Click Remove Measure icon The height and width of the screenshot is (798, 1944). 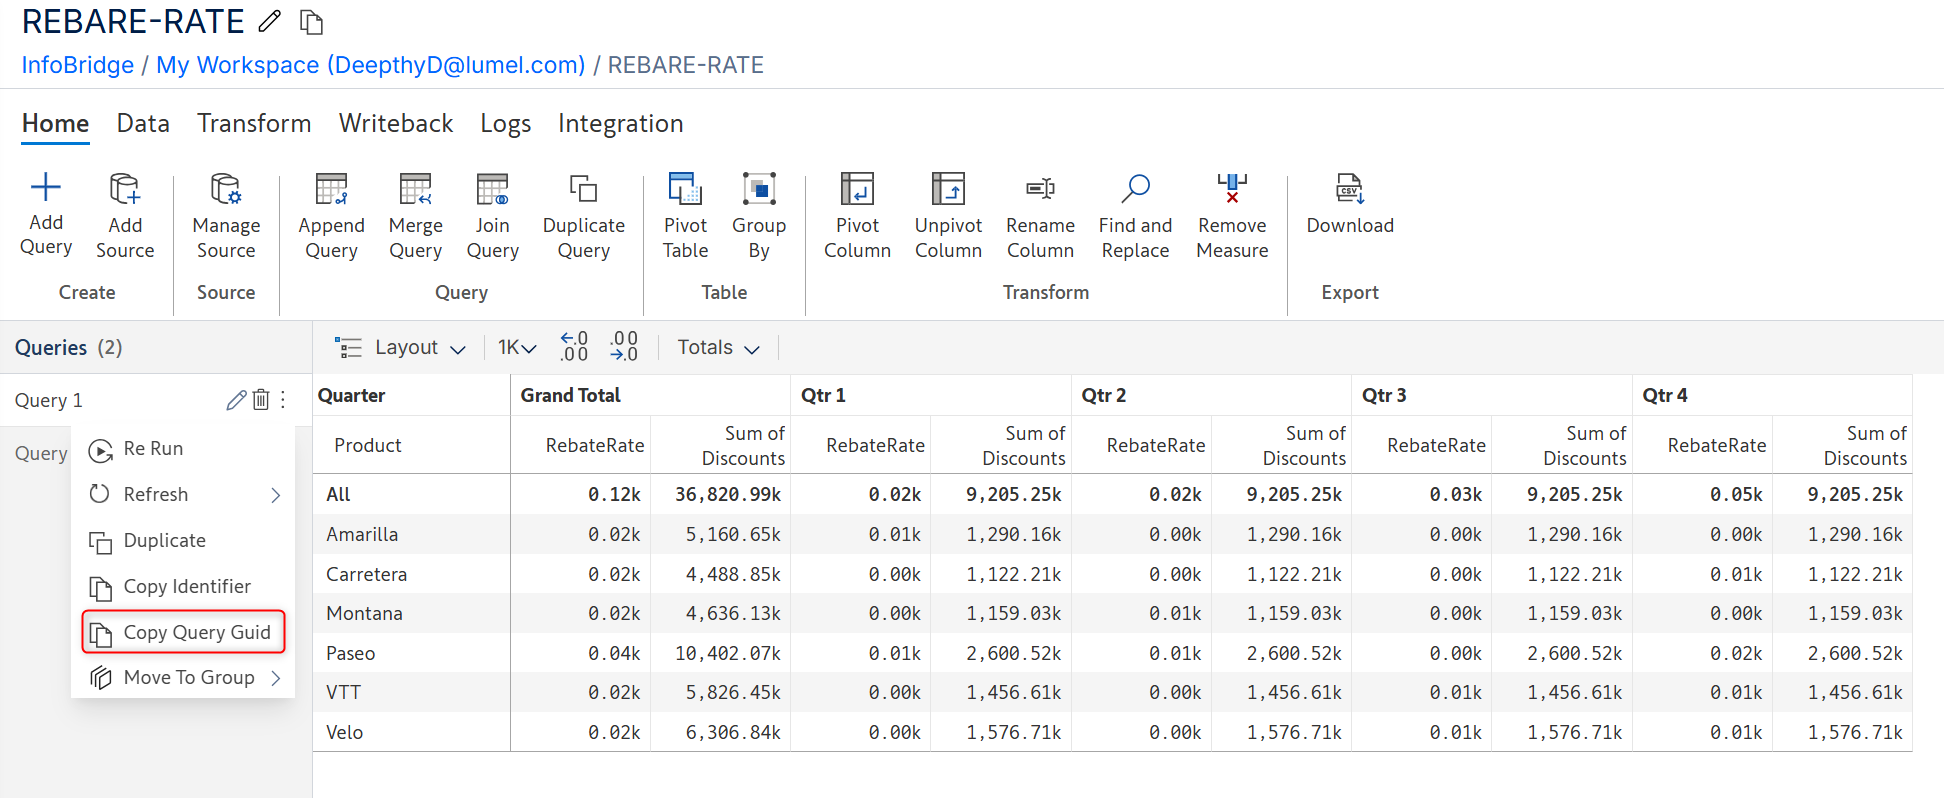coord(1232,189)
